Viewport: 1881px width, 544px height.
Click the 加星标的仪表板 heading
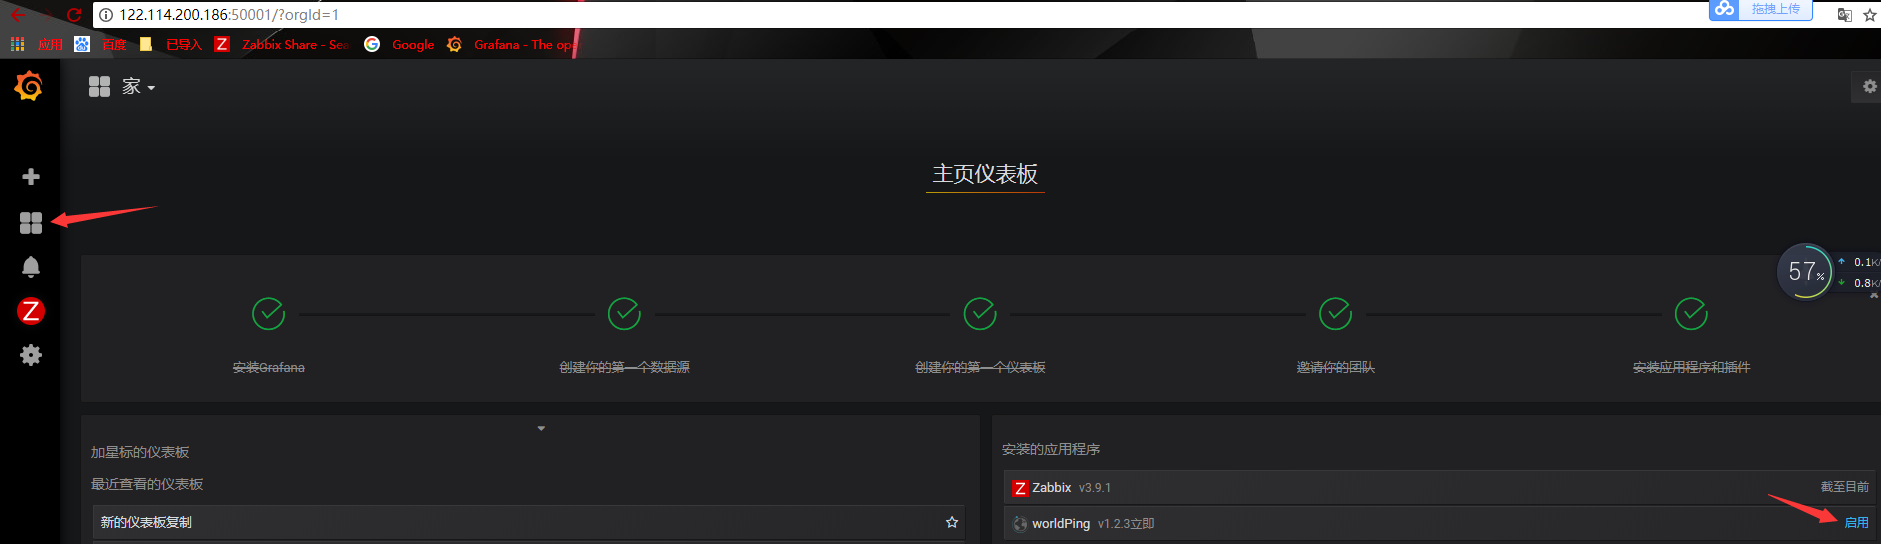[140, 452]
